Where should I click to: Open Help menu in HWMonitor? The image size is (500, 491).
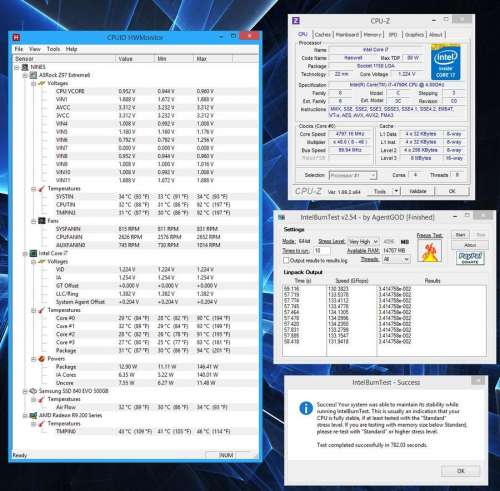coord(71,49)
